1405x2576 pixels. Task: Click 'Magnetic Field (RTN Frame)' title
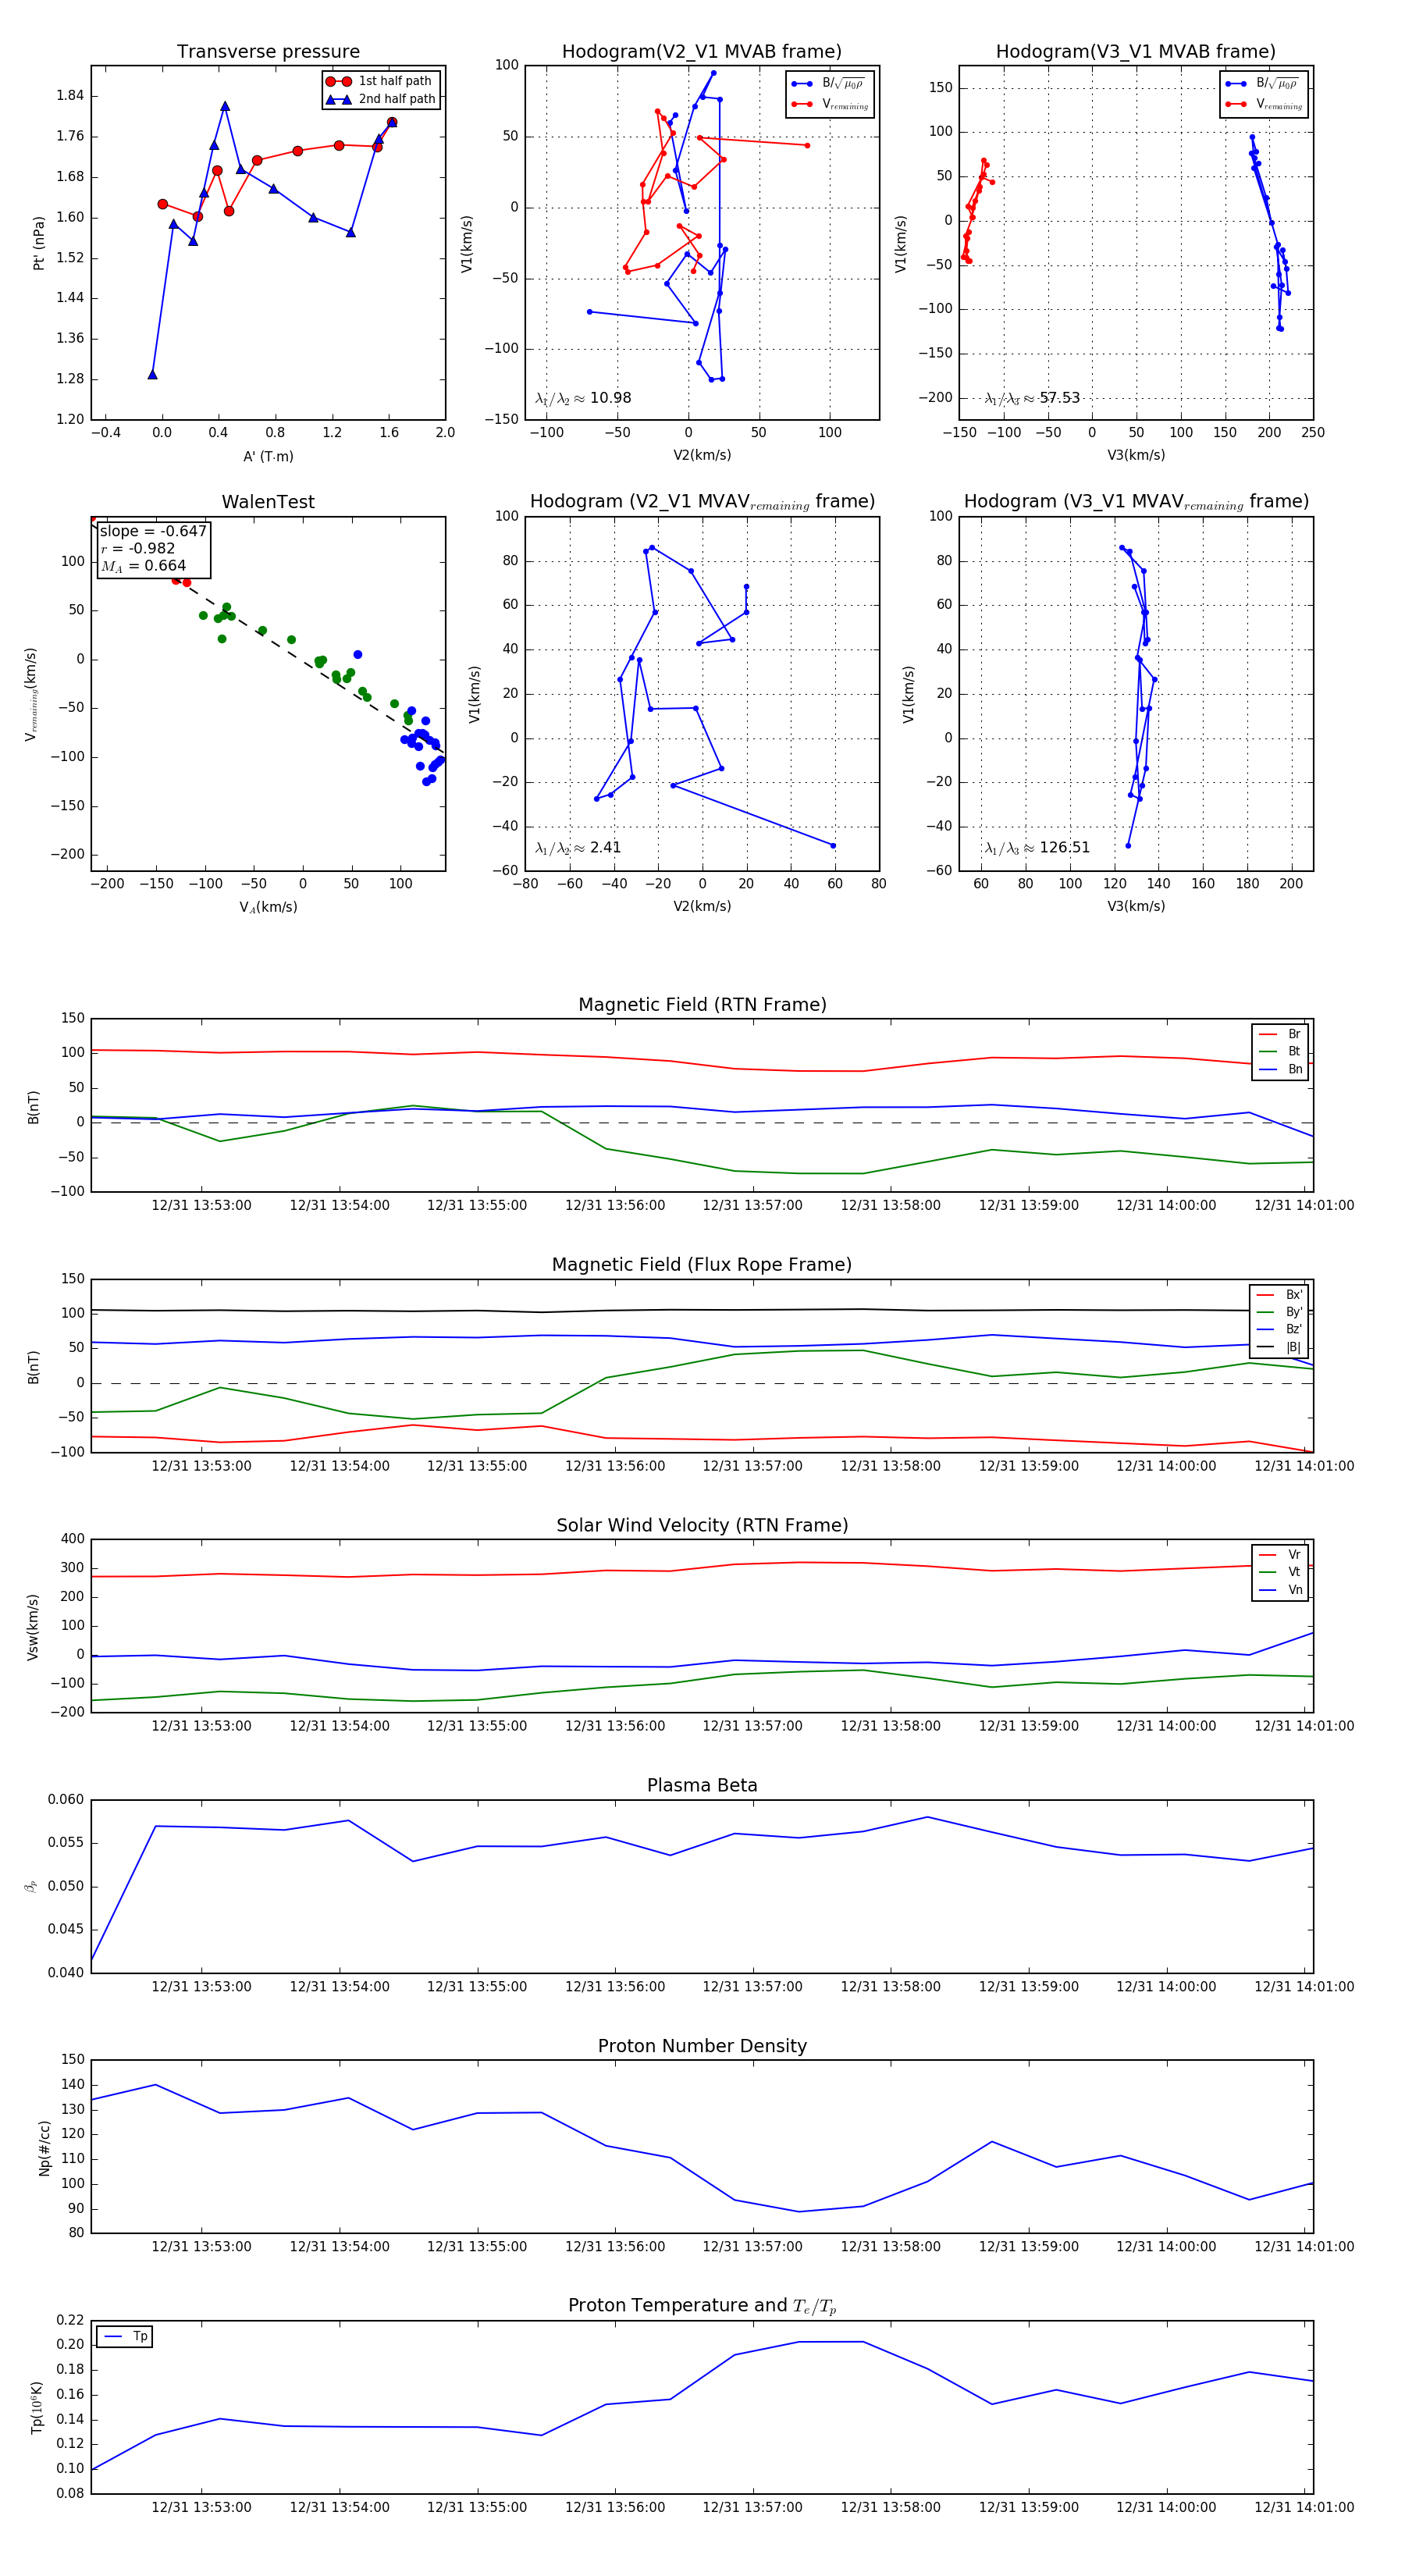tap(702, 1005)
